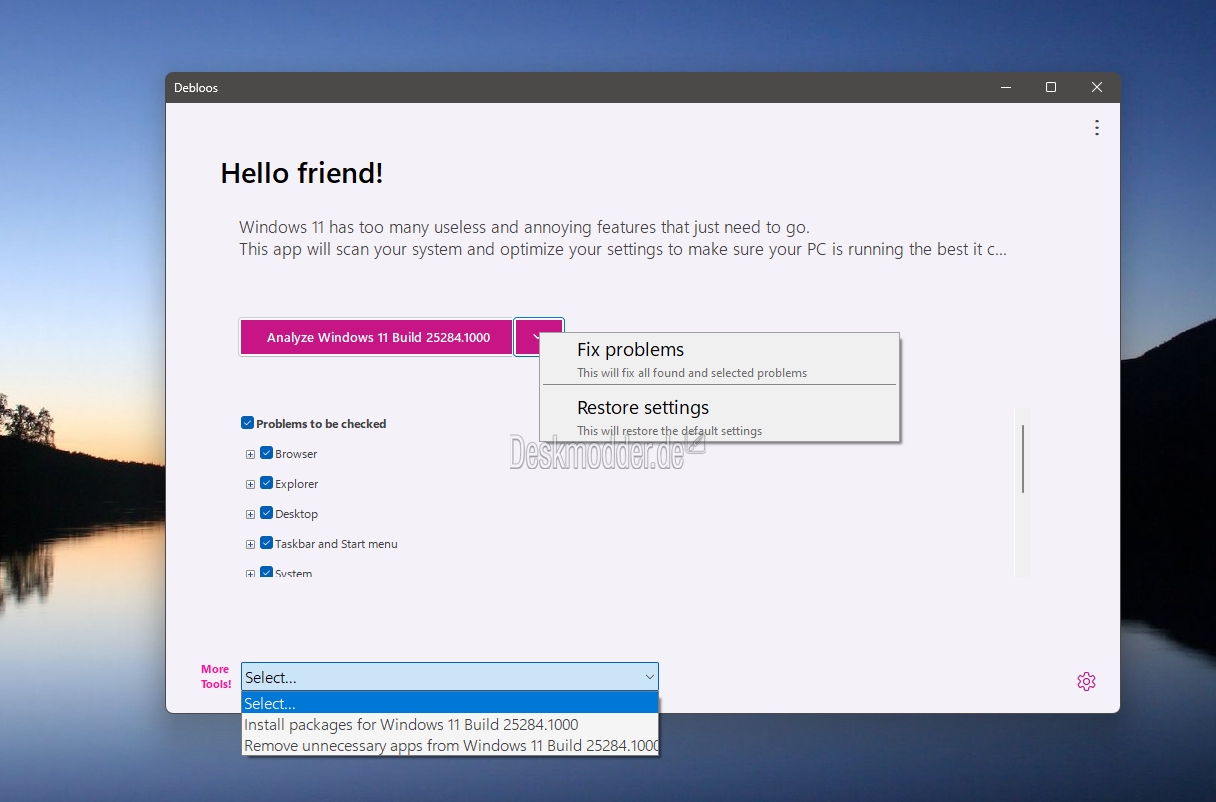This screenshot has width=1216, height=802.
Task: Uncheck the System category checkbox
Action: tap(266, 572)
